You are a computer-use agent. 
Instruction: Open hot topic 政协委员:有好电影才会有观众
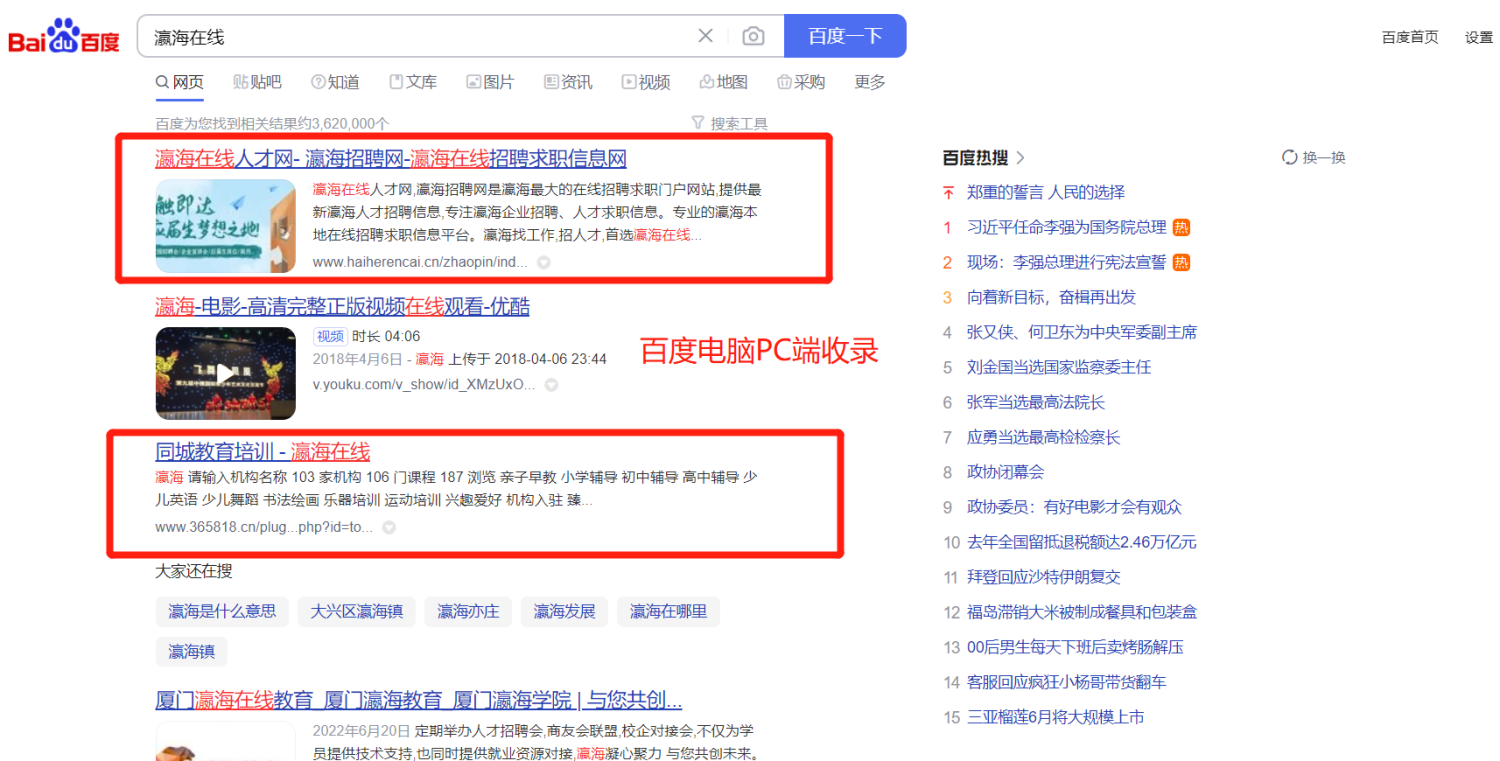pyautogui.click(x=1074, y=507)
